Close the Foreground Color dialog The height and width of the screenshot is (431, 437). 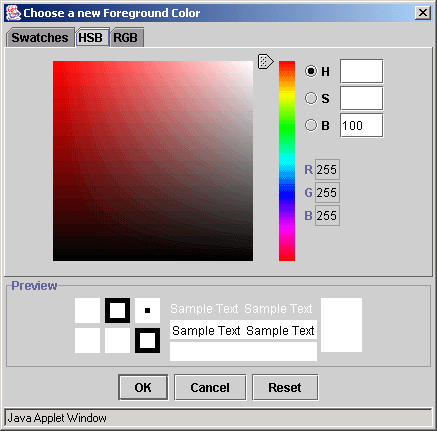(x=423, y=13)
